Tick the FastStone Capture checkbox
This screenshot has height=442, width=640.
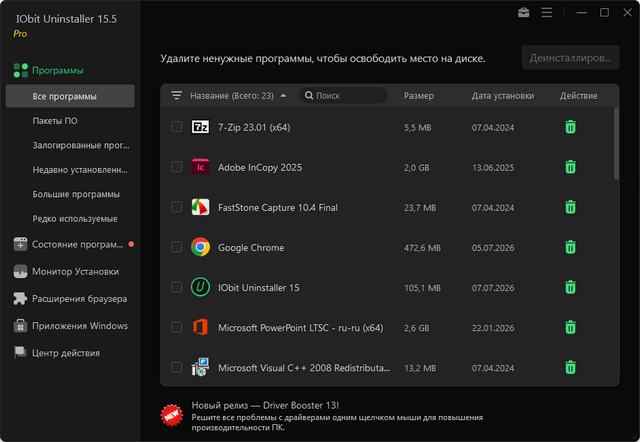[176, 207]
